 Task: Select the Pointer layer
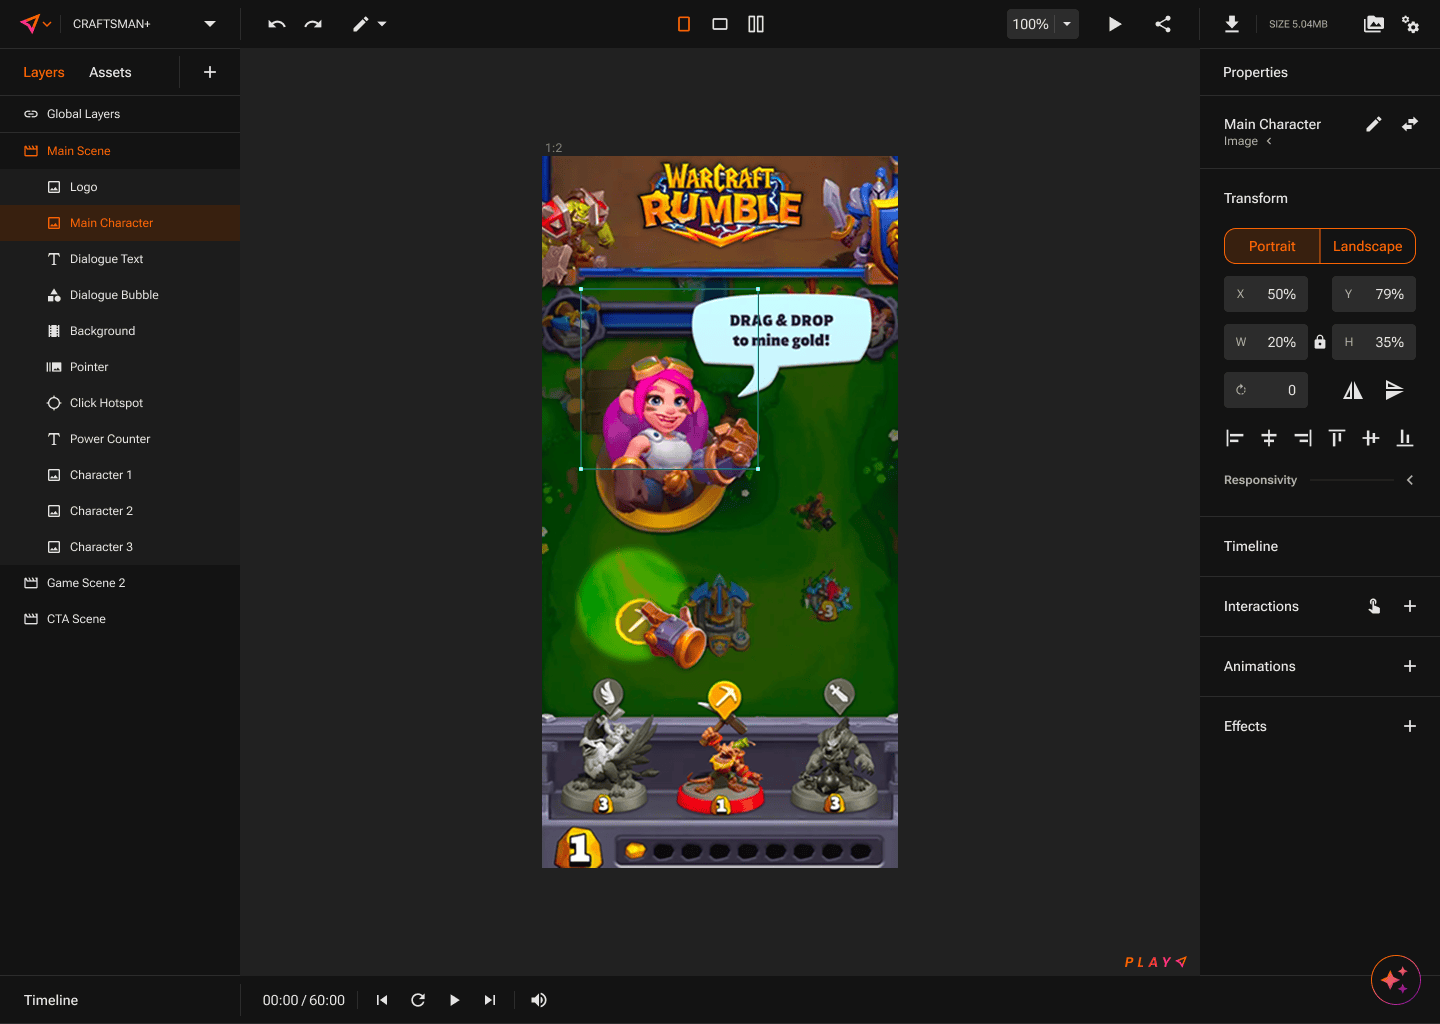[120, 367]
